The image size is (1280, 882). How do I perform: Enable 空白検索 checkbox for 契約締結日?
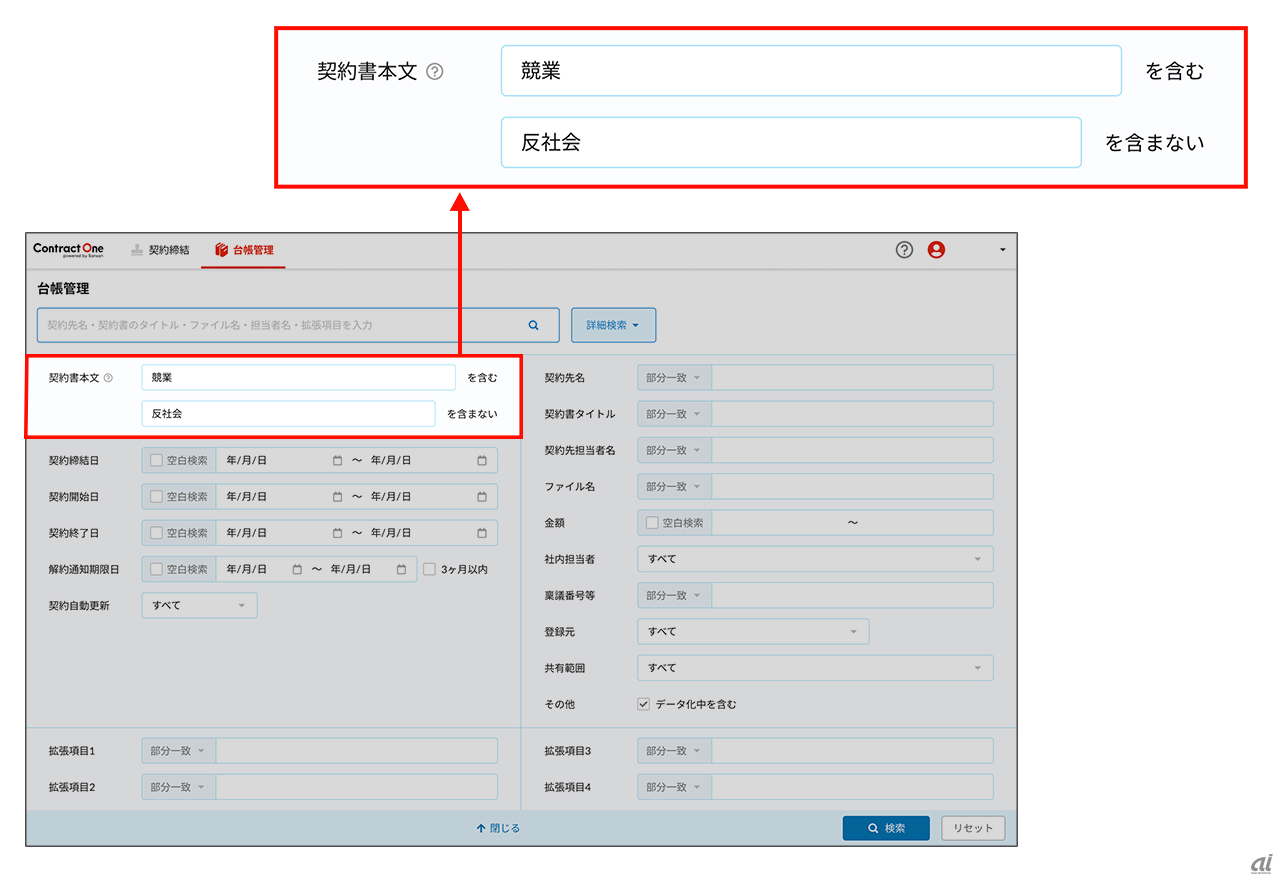click(156, 461)
